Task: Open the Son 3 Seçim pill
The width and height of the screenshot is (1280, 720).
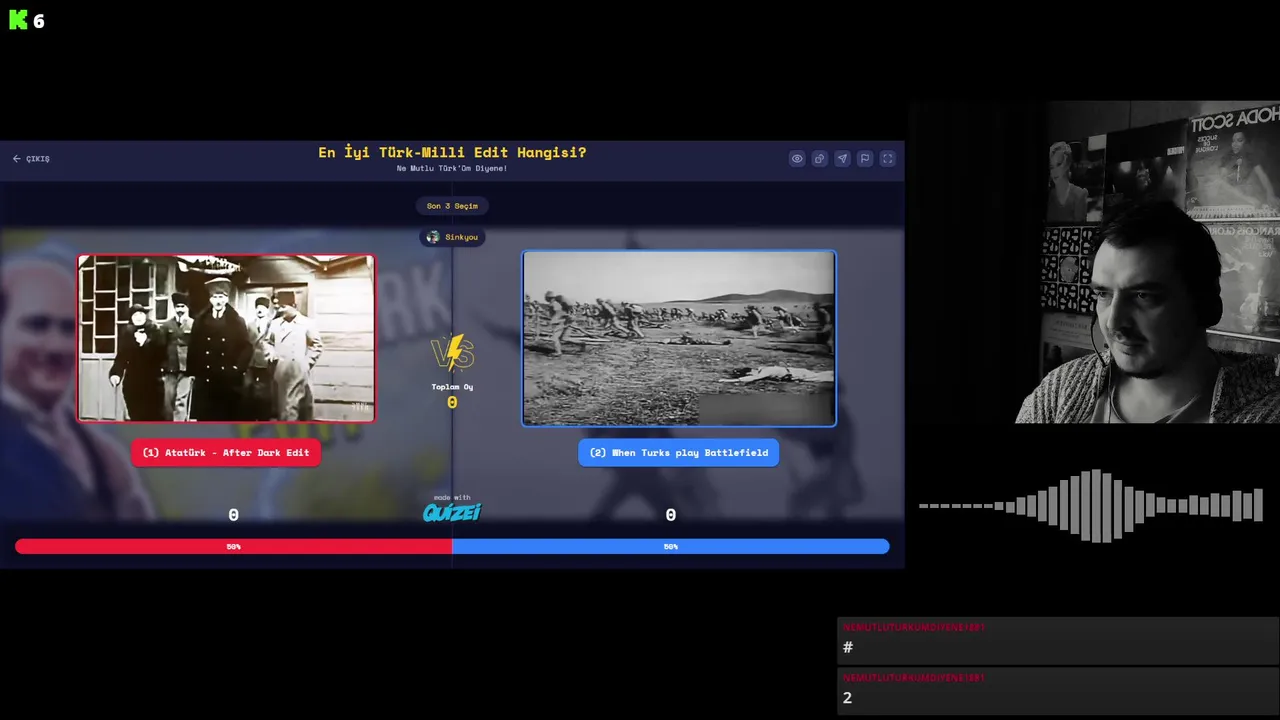Action: coord(452,206)
